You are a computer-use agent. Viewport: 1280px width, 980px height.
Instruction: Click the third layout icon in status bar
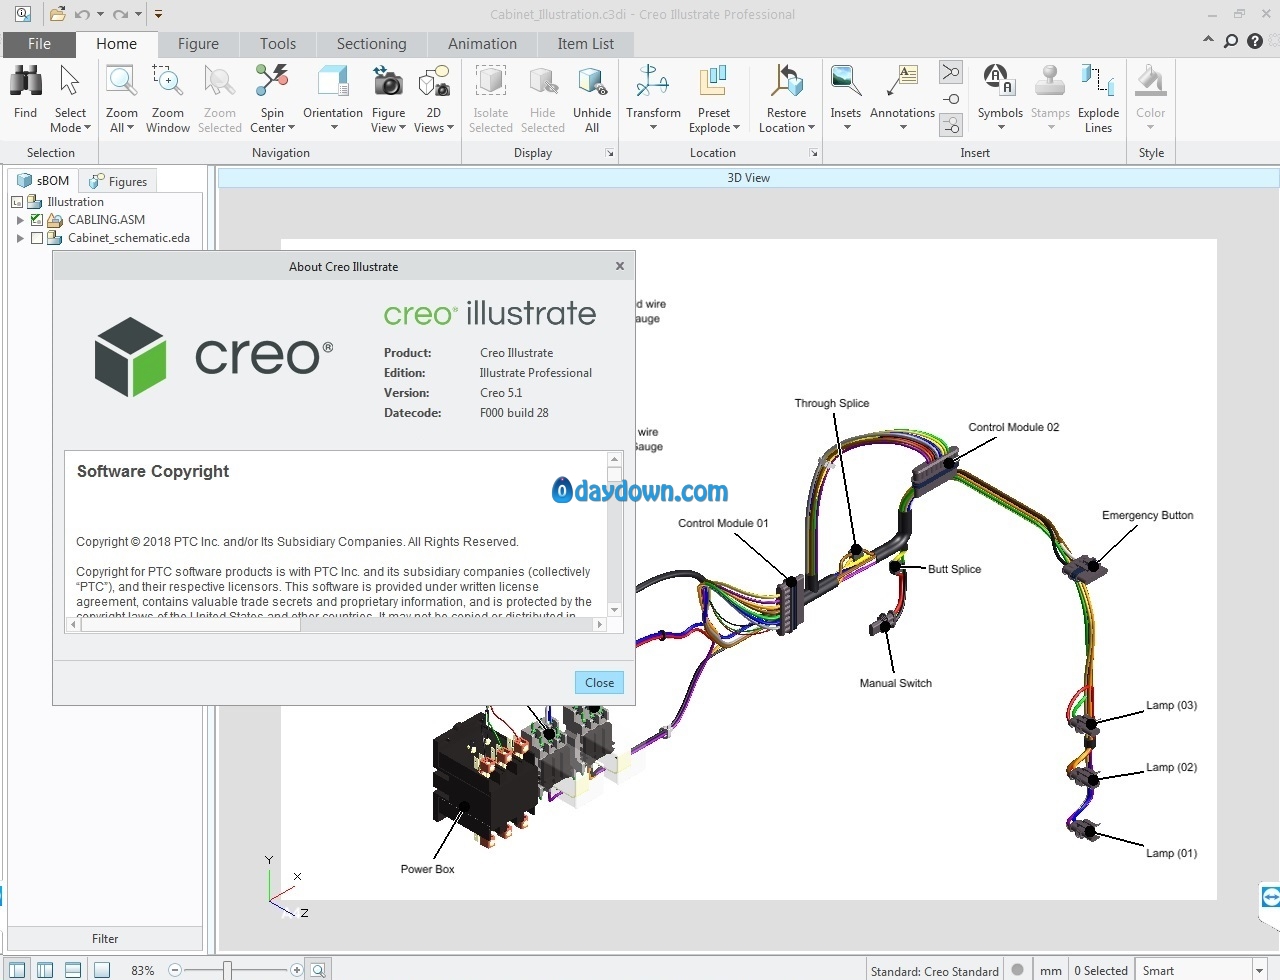point(73,970)
